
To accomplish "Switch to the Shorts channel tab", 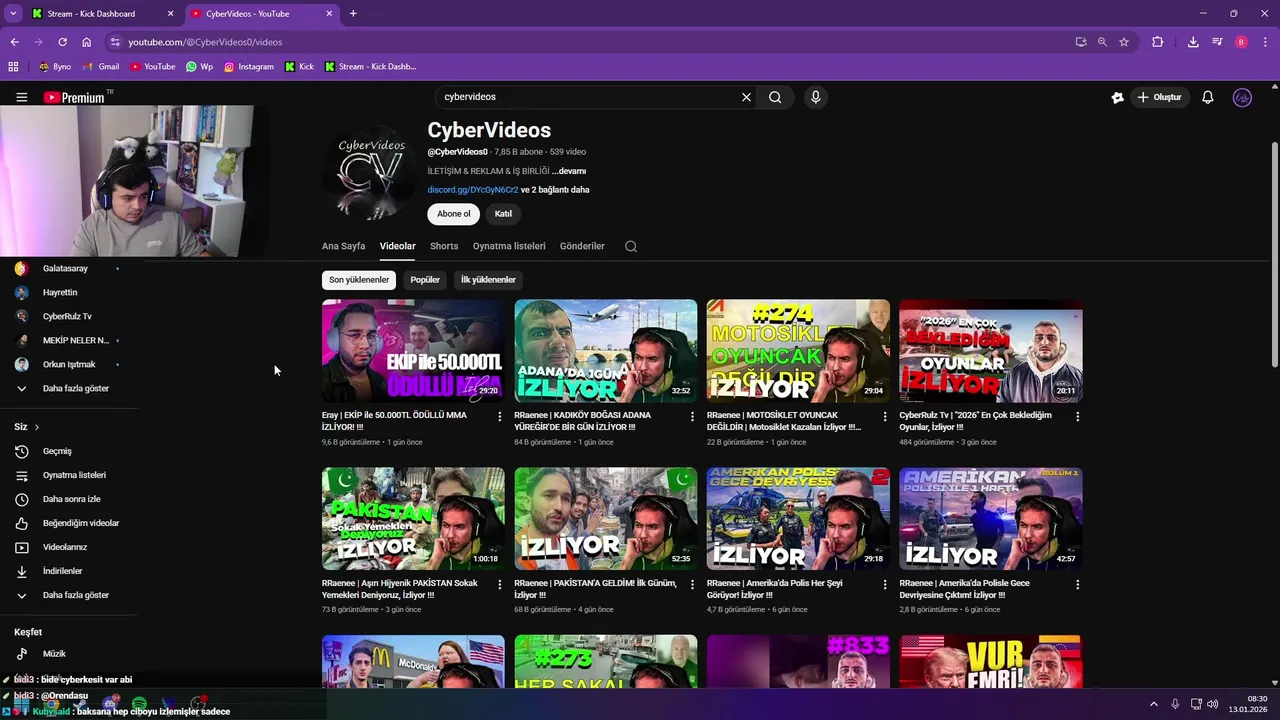I will 444,246.
